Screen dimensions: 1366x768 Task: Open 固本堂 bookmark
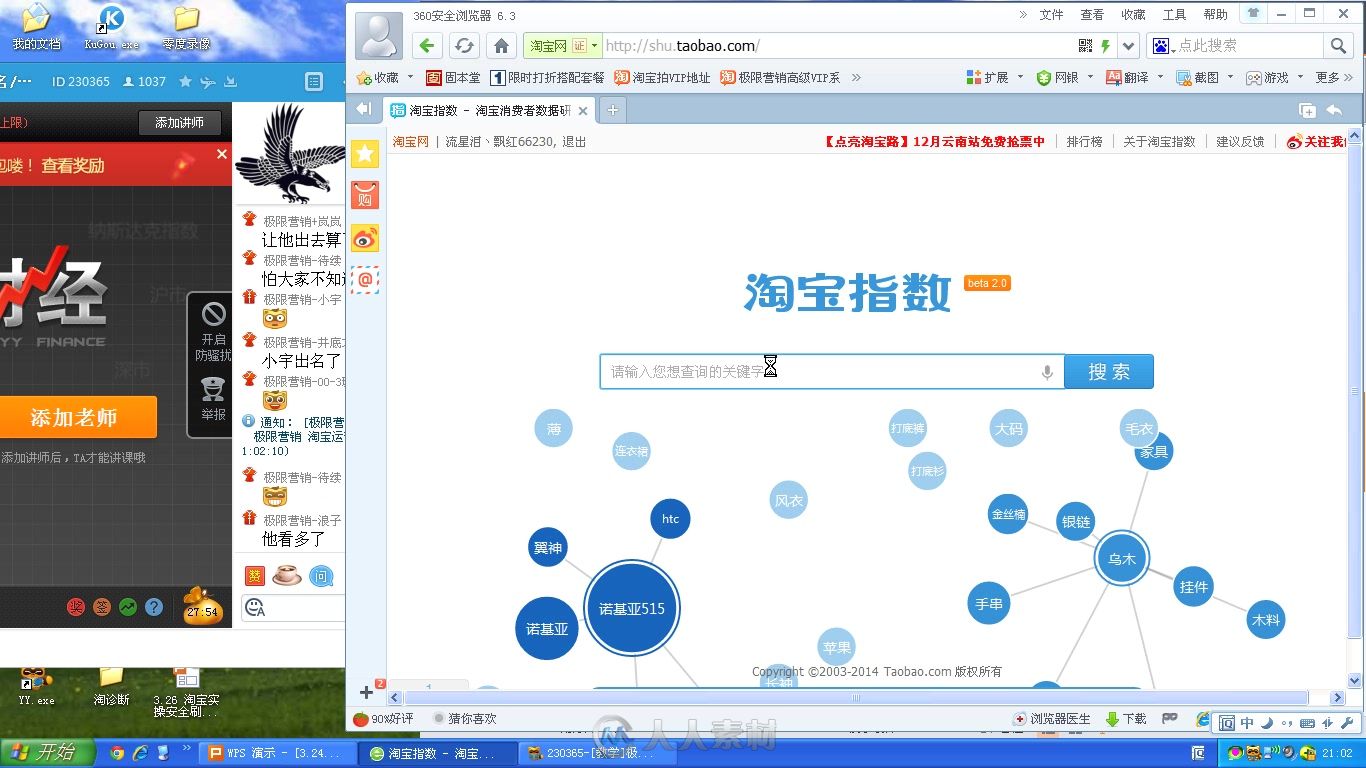453,78
